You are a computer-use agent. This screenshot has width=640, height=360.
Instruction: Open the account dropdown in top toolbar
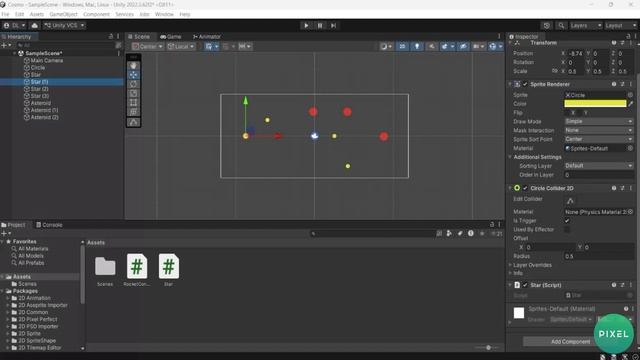(x=14, y=25)
